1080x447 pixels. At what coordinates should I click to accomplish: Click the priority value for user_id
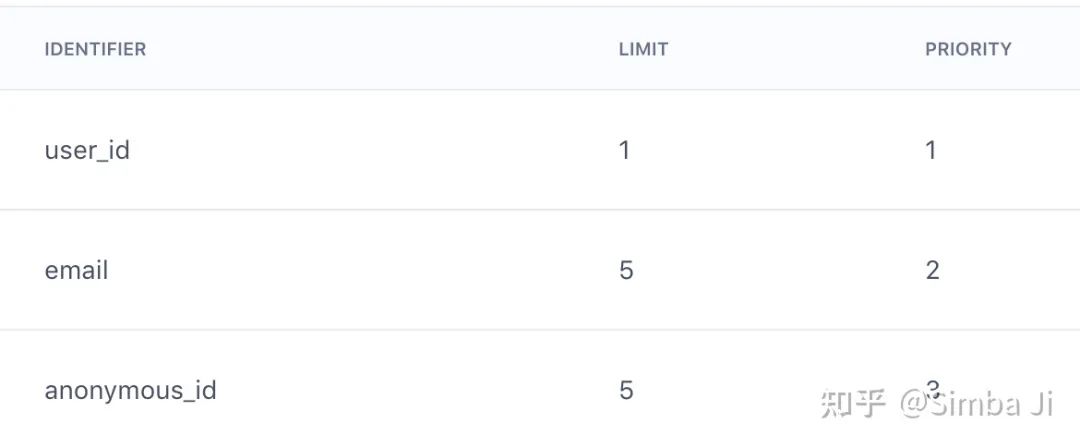pyautogui.click(x=931, y=150)
